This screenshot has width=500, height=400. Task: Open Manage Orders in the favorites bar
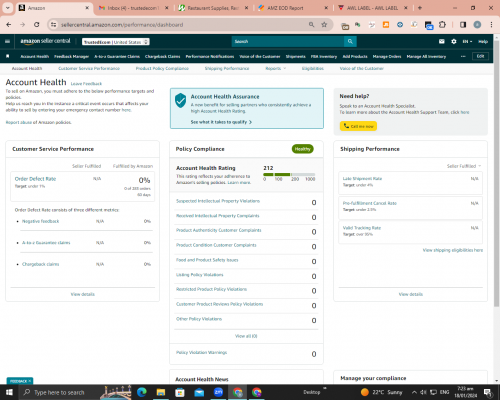click(x=387, y=56)
